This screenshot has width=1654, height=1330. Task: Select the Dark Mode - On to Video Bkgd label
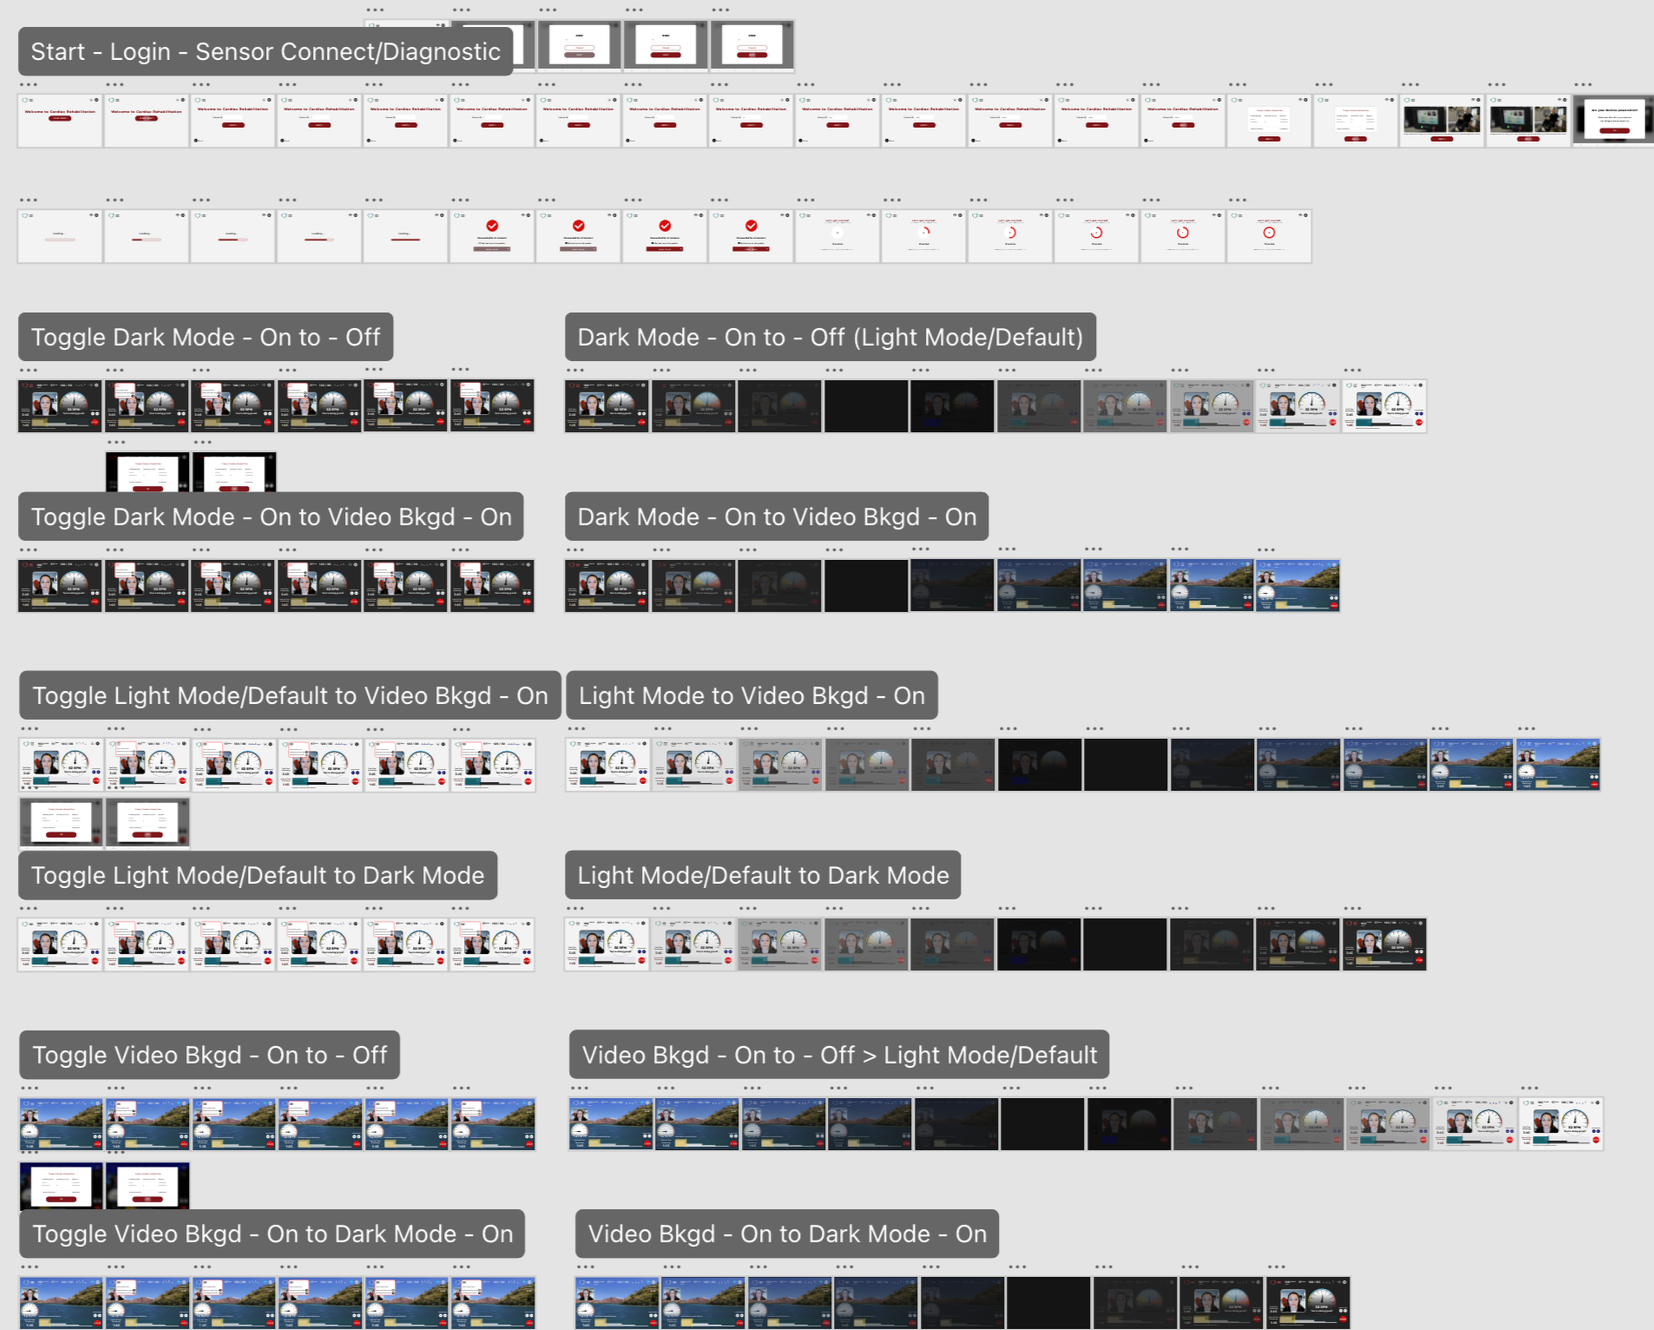(x=776, y=517)
